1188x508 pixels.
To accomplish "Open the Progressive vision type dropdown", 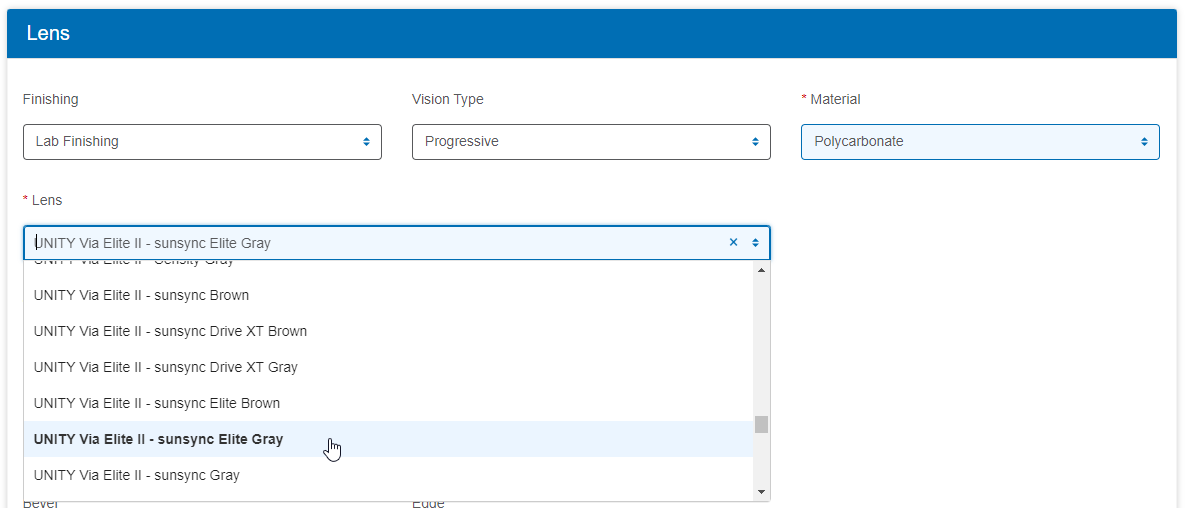I will pyautogui.click(x=590, y=142).
